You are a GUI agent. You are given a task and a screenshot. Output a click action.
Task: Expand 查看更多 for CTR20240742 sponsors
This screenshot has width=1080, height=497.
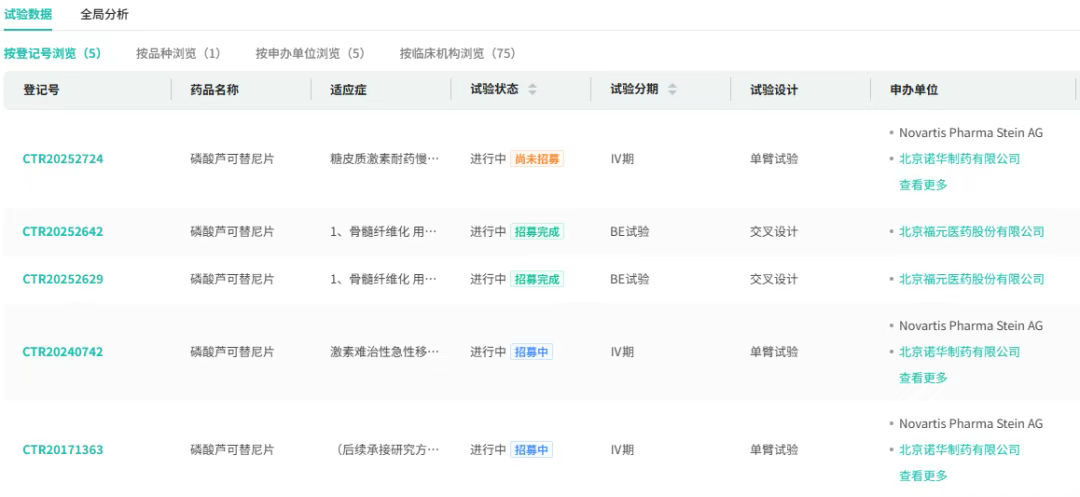pyautogui.click(x=923, y=378)
